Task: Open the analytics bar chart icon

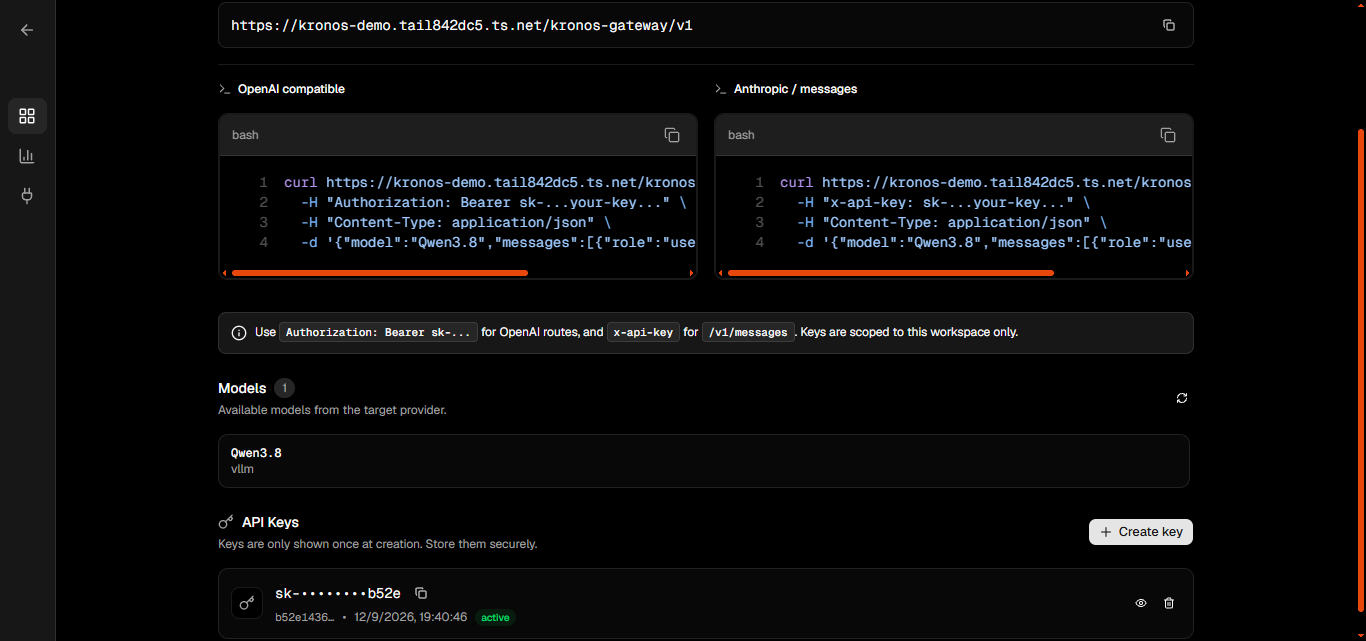Action: (x=27, y=156)
